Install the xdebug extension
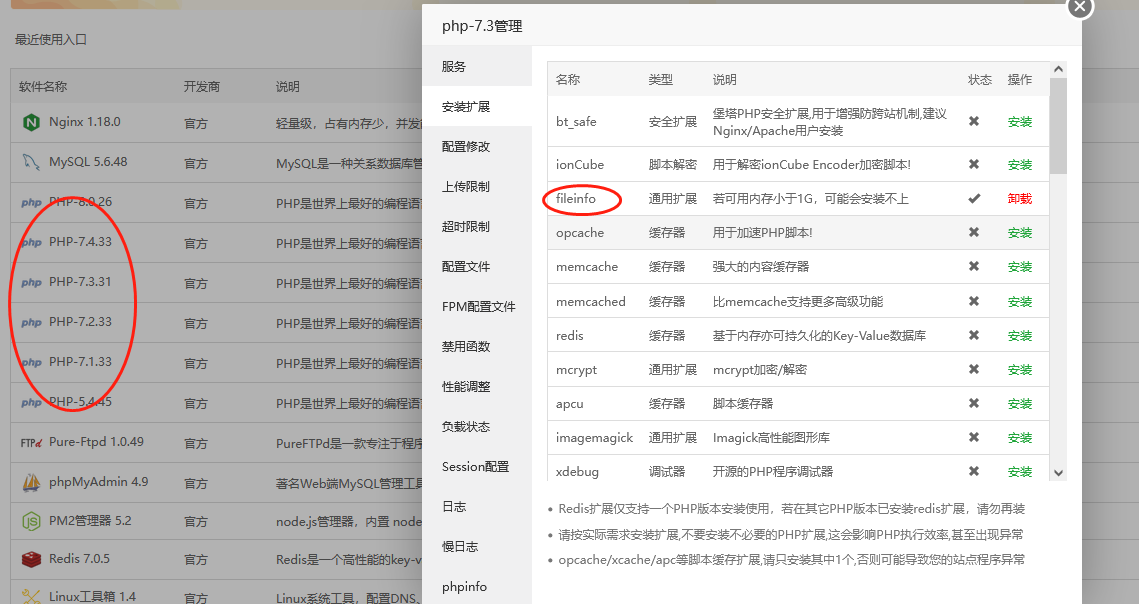1139x604 pixels. tap(1020, 472)
